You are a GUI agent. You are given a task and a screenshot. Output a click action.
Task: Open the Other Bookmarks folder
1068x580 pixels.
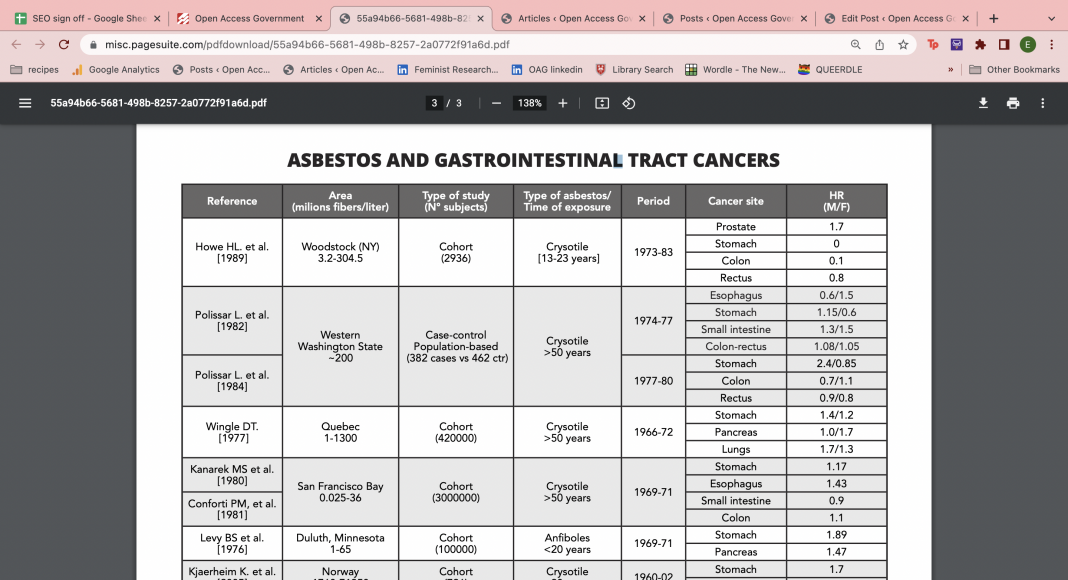(x=1014, y=69)
